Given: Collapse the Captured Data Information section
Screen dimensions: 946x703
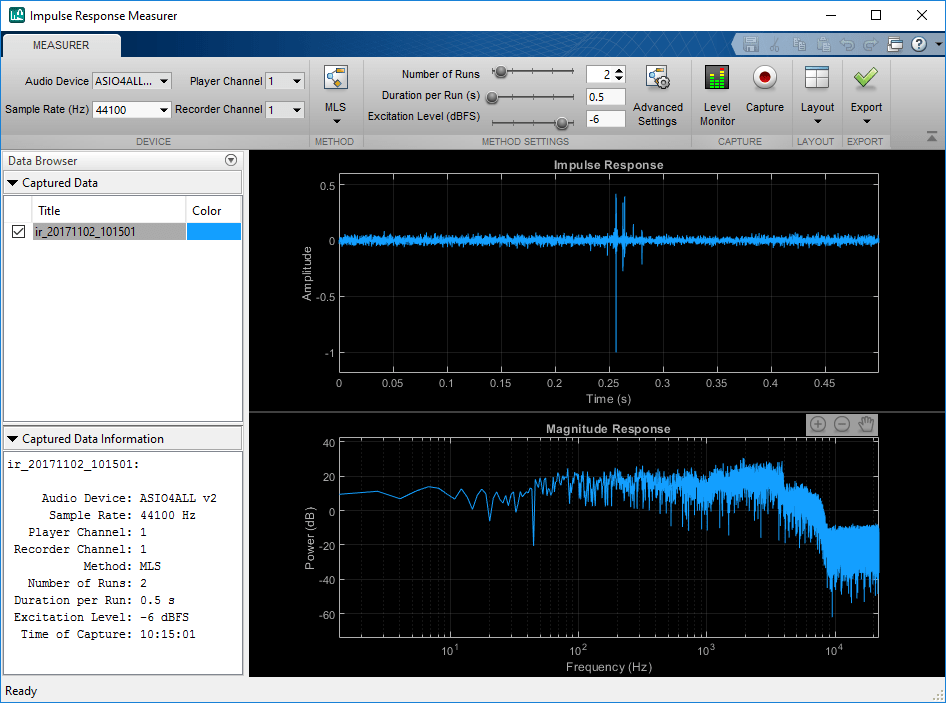Looking at the screenshot, I should tap(10, 438).
